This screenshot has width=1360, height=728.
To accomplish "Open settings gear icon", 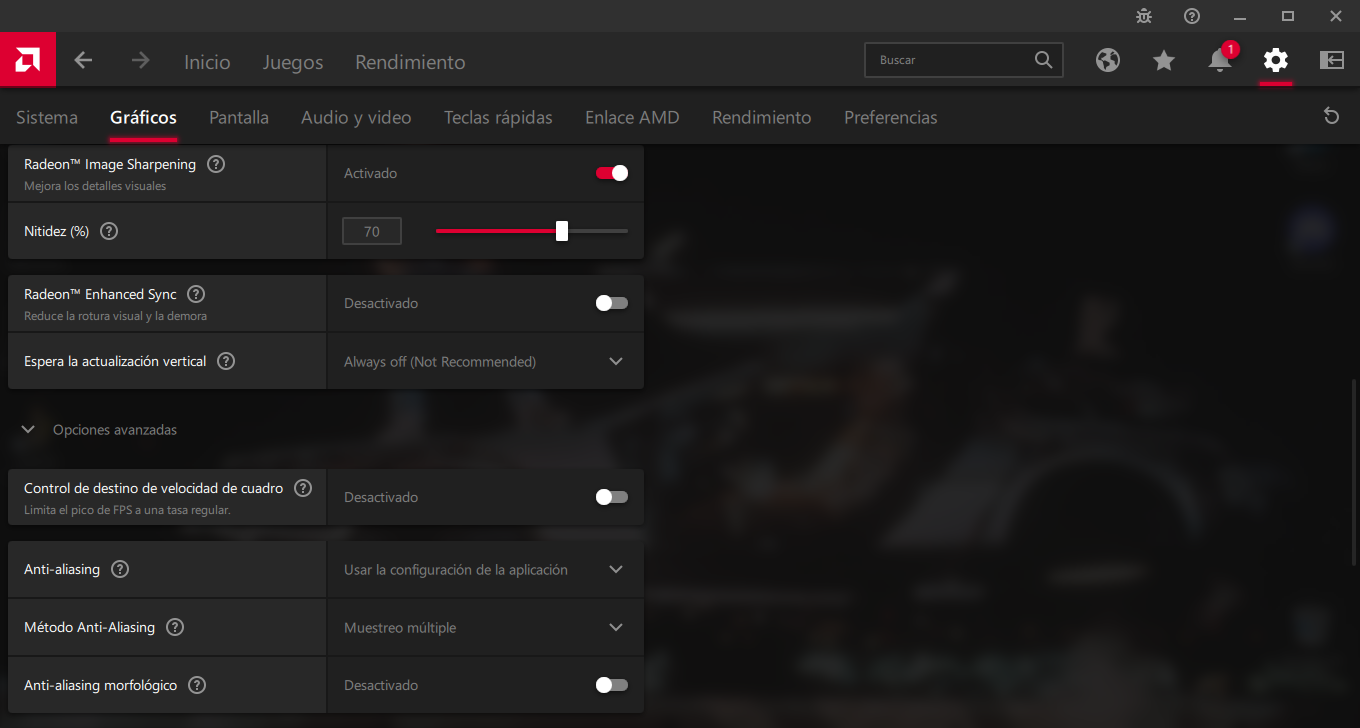I will [x=1276, y=60].
